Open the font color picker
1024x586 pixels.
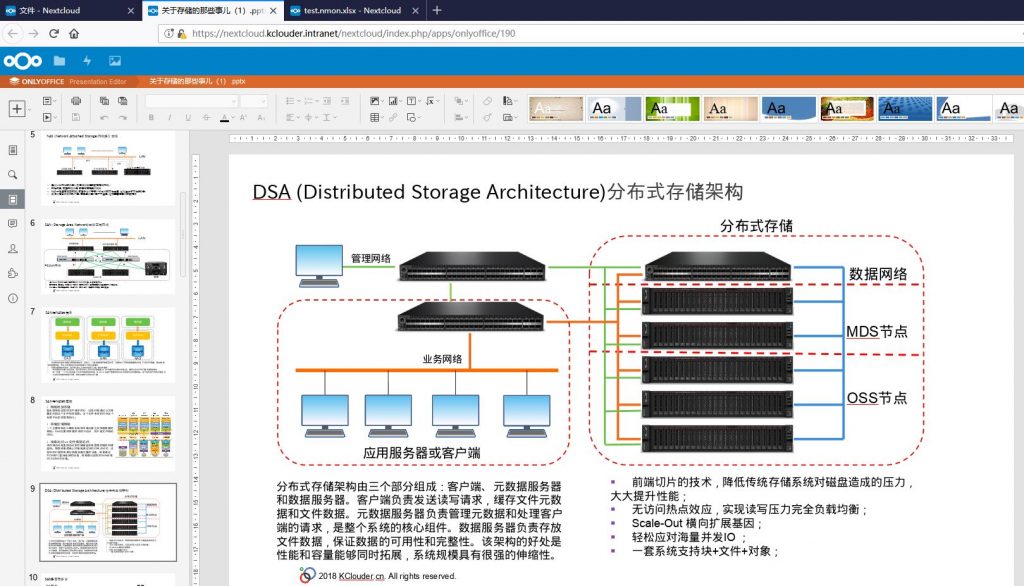(225, 118)
